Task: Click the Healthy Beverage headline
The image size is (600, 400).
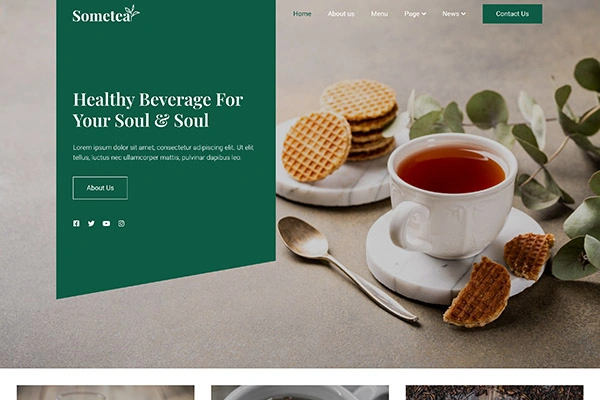Action: [158, 110]
